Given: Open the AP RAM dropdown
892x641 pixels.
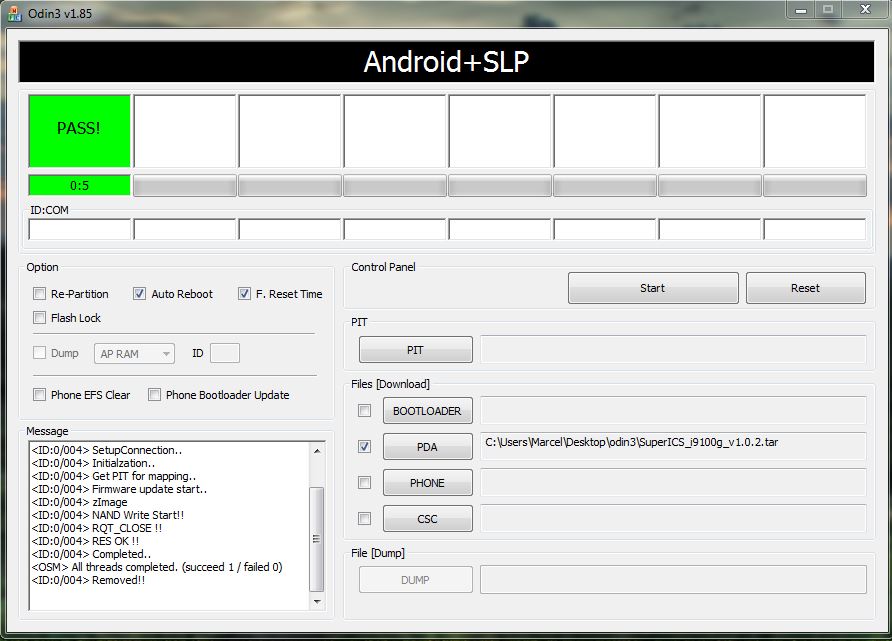Looking at the screenshot, I should [x=134, y=353].
